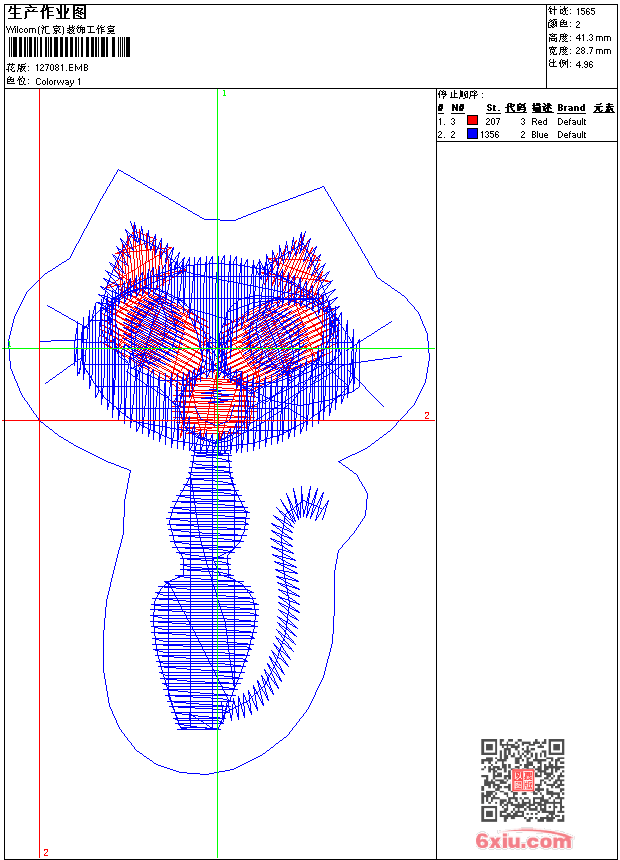The width and height of the screenshot is (620, 860).
Task: Click the stitch count value 1565
Action: pos(585,11)
